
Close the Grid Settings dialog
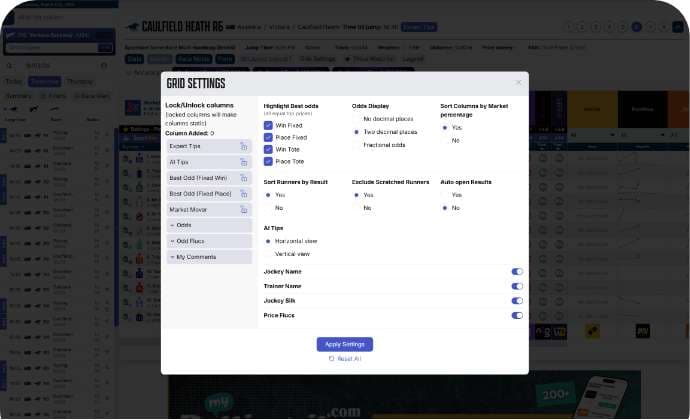[x=518, y=82]
